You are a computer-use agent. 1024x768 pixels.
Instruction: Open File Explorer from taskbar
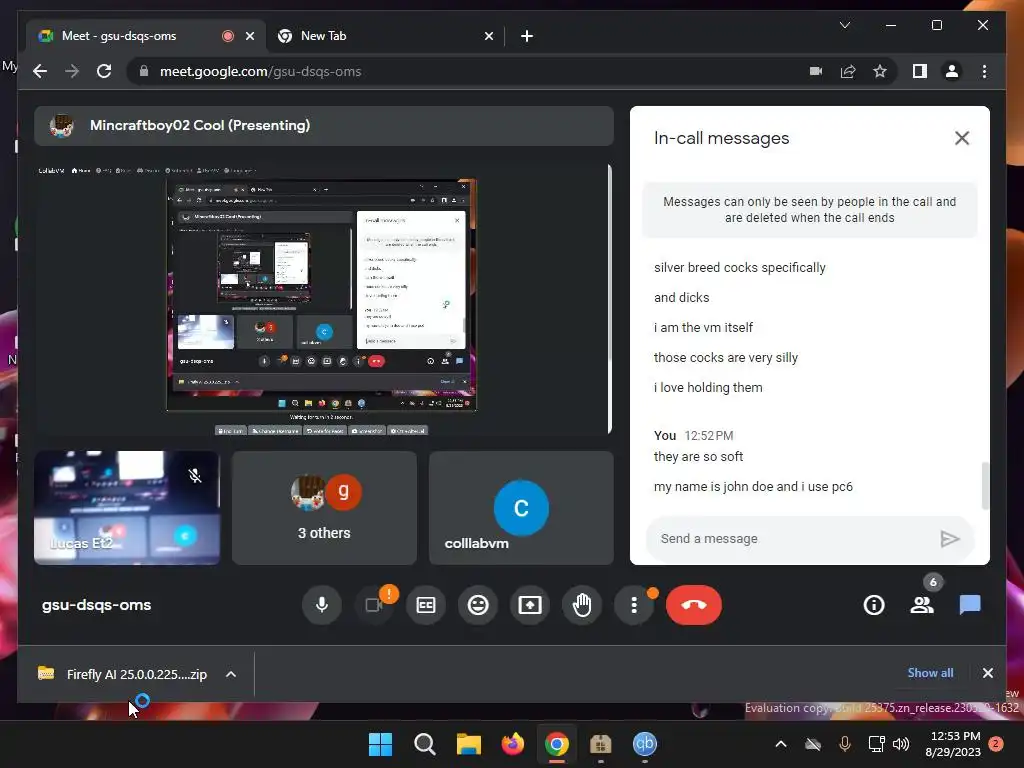pos(468,744)
